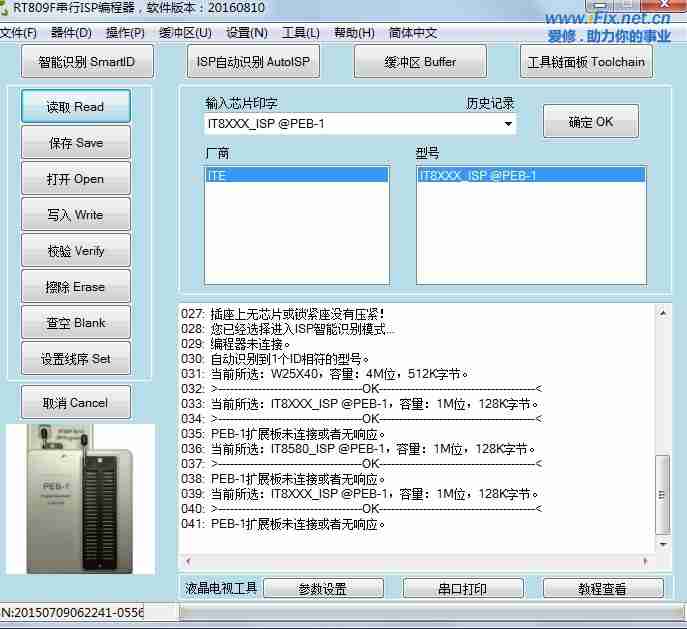Click the 智能识别 SmartID button
This screenshot has height=629, width=687.
pos(87,62)
